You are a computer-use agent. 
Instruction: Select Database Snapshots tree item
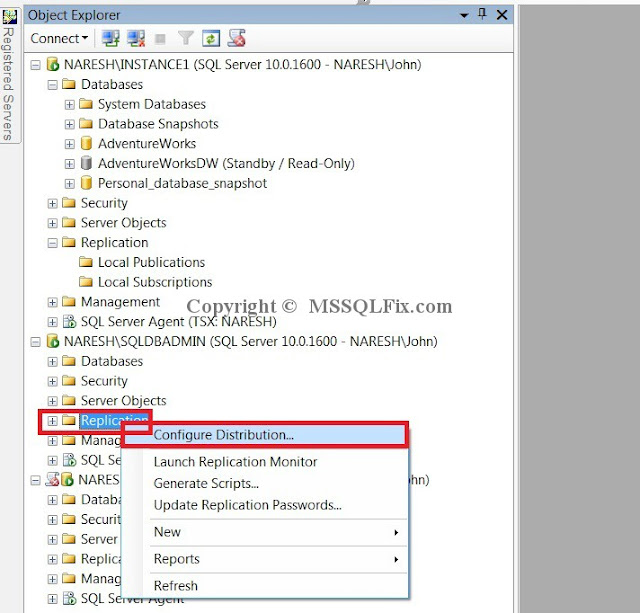point(158,124)
